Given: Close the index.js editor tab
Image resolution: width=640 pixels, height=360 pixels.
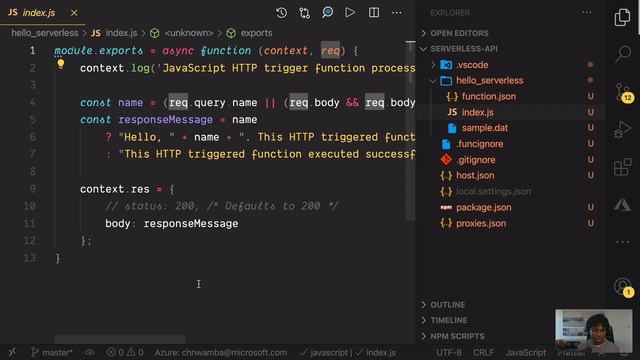Looking at the screenshot, I should tap(74, 13).
